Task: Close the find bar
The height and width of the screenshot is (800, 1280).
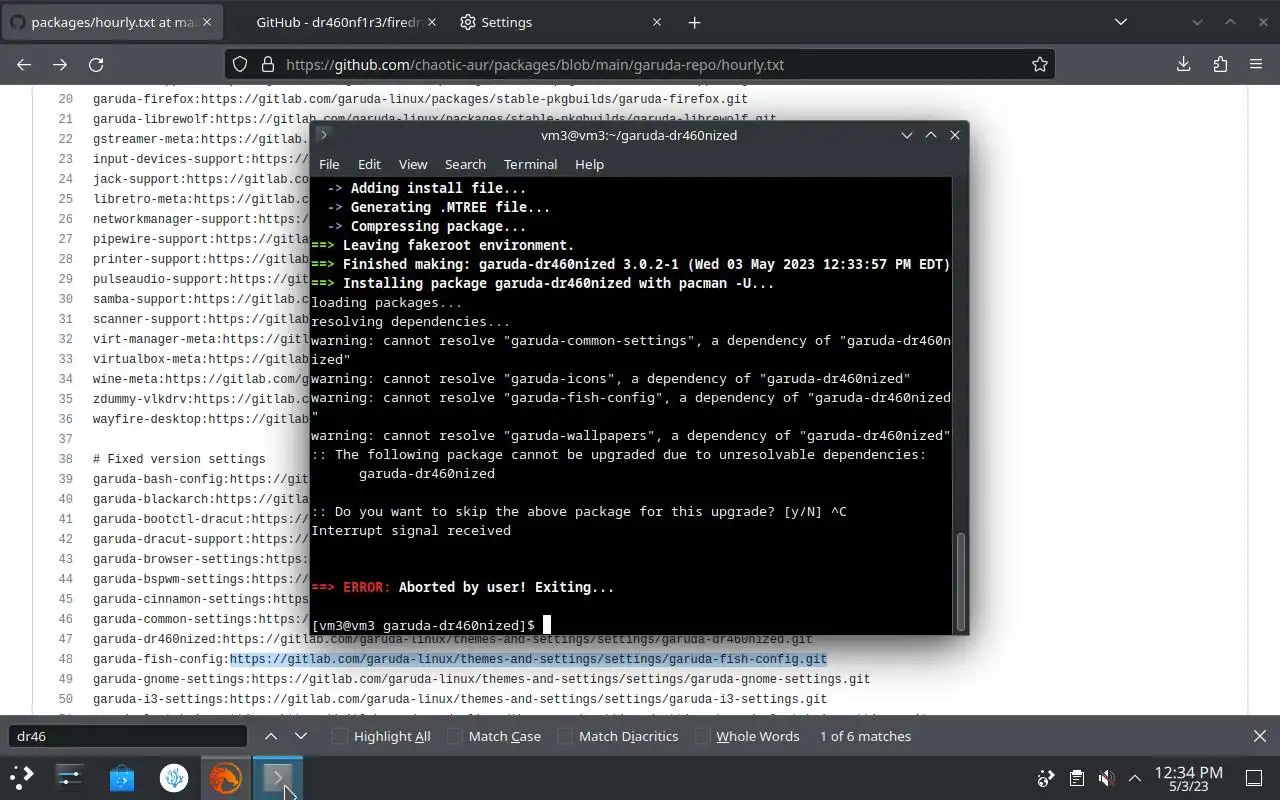Action: coord(1259,736)
